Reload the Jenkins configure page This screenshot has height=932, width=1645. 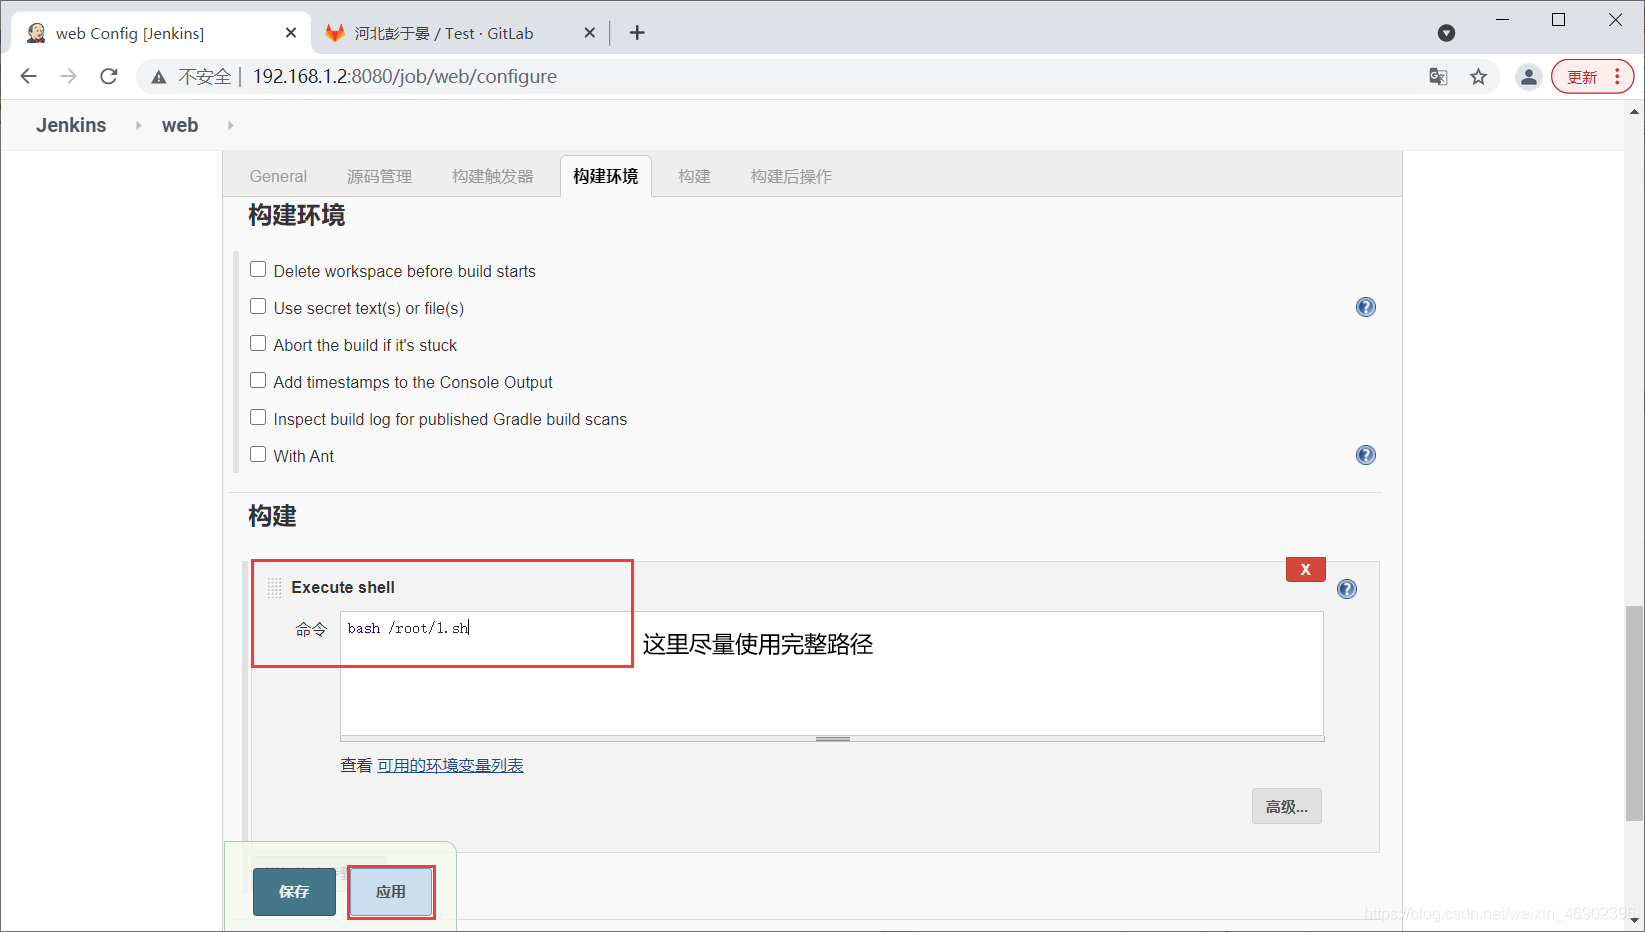[109, 76]
